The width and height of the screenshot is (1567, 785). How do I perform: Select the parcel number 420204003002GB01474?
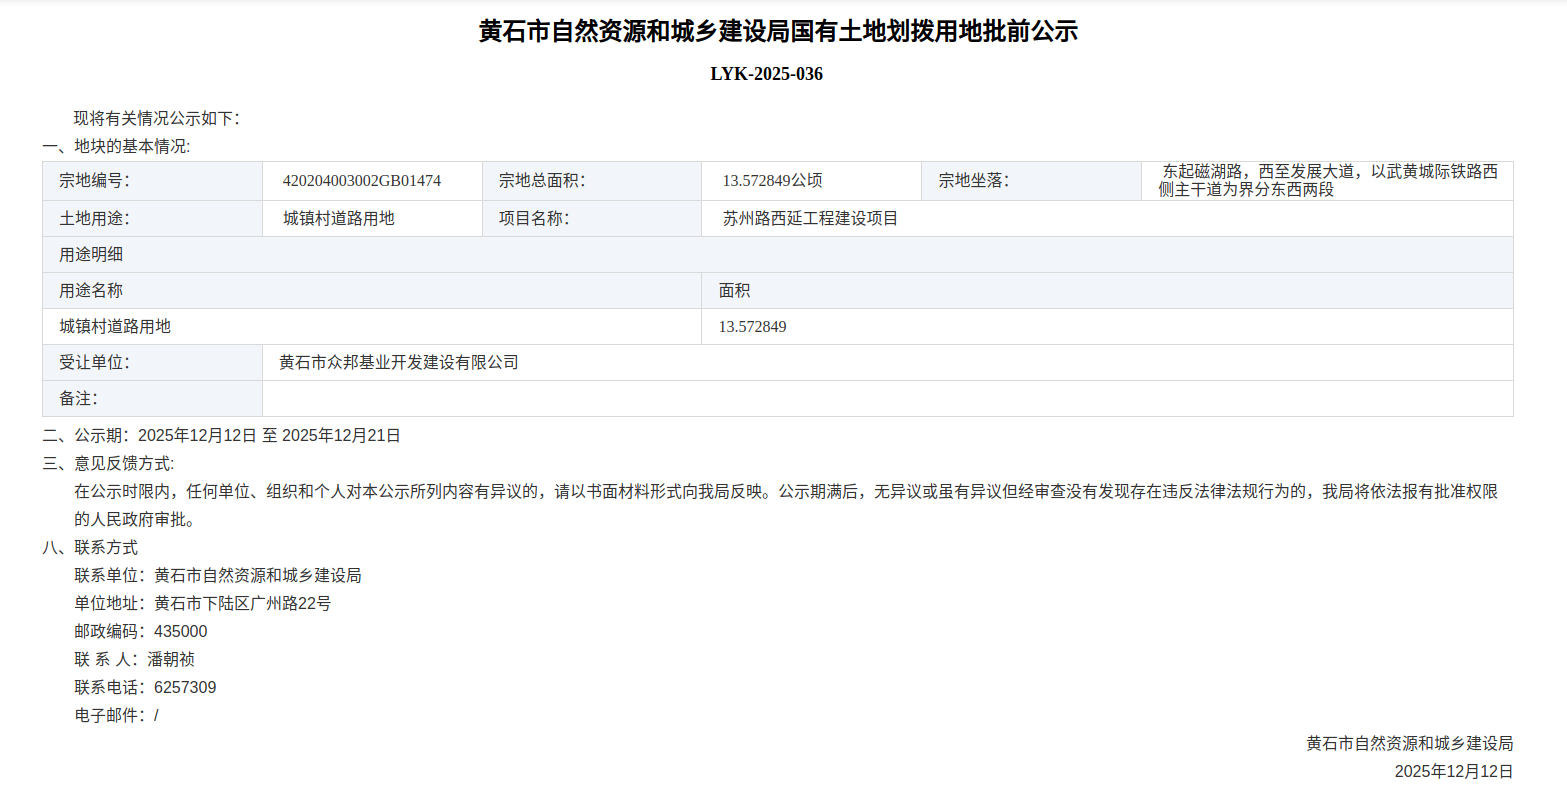tap(362, 181)
